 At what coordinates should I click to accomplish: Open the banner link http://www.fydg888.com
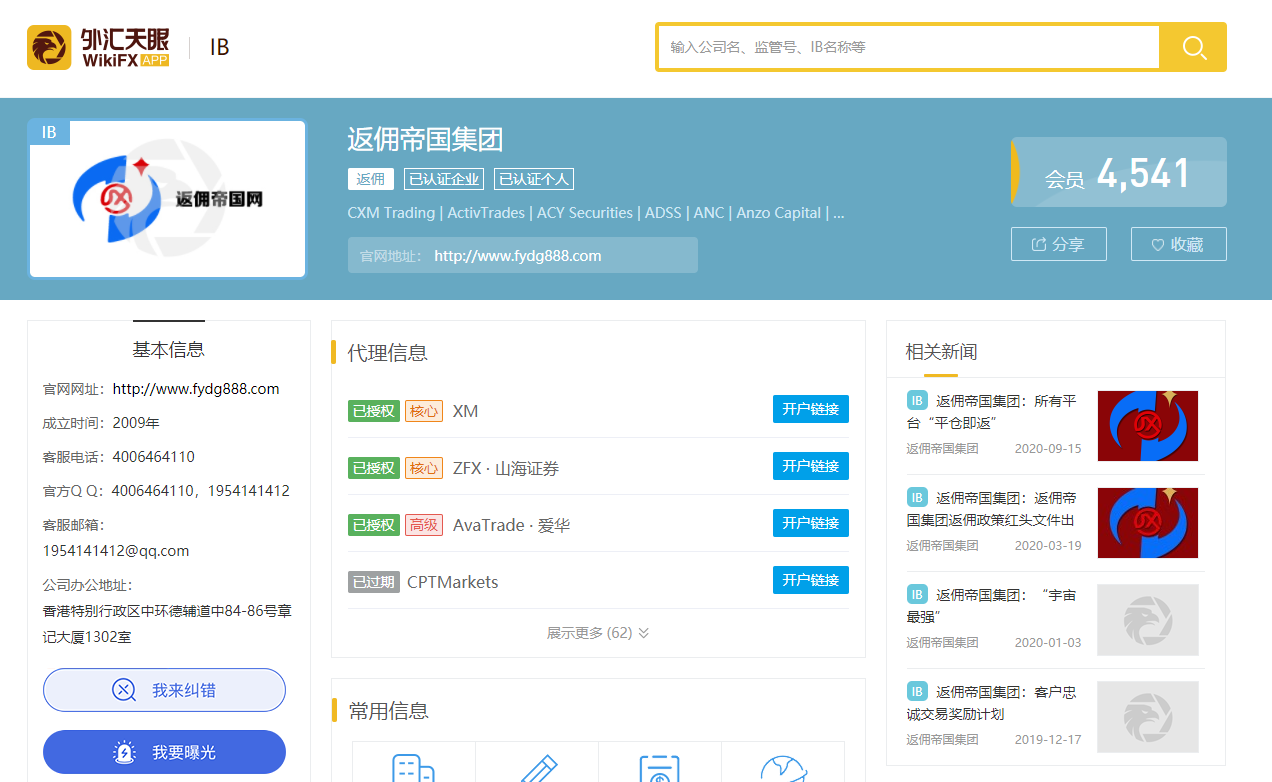tap(517, 256)
